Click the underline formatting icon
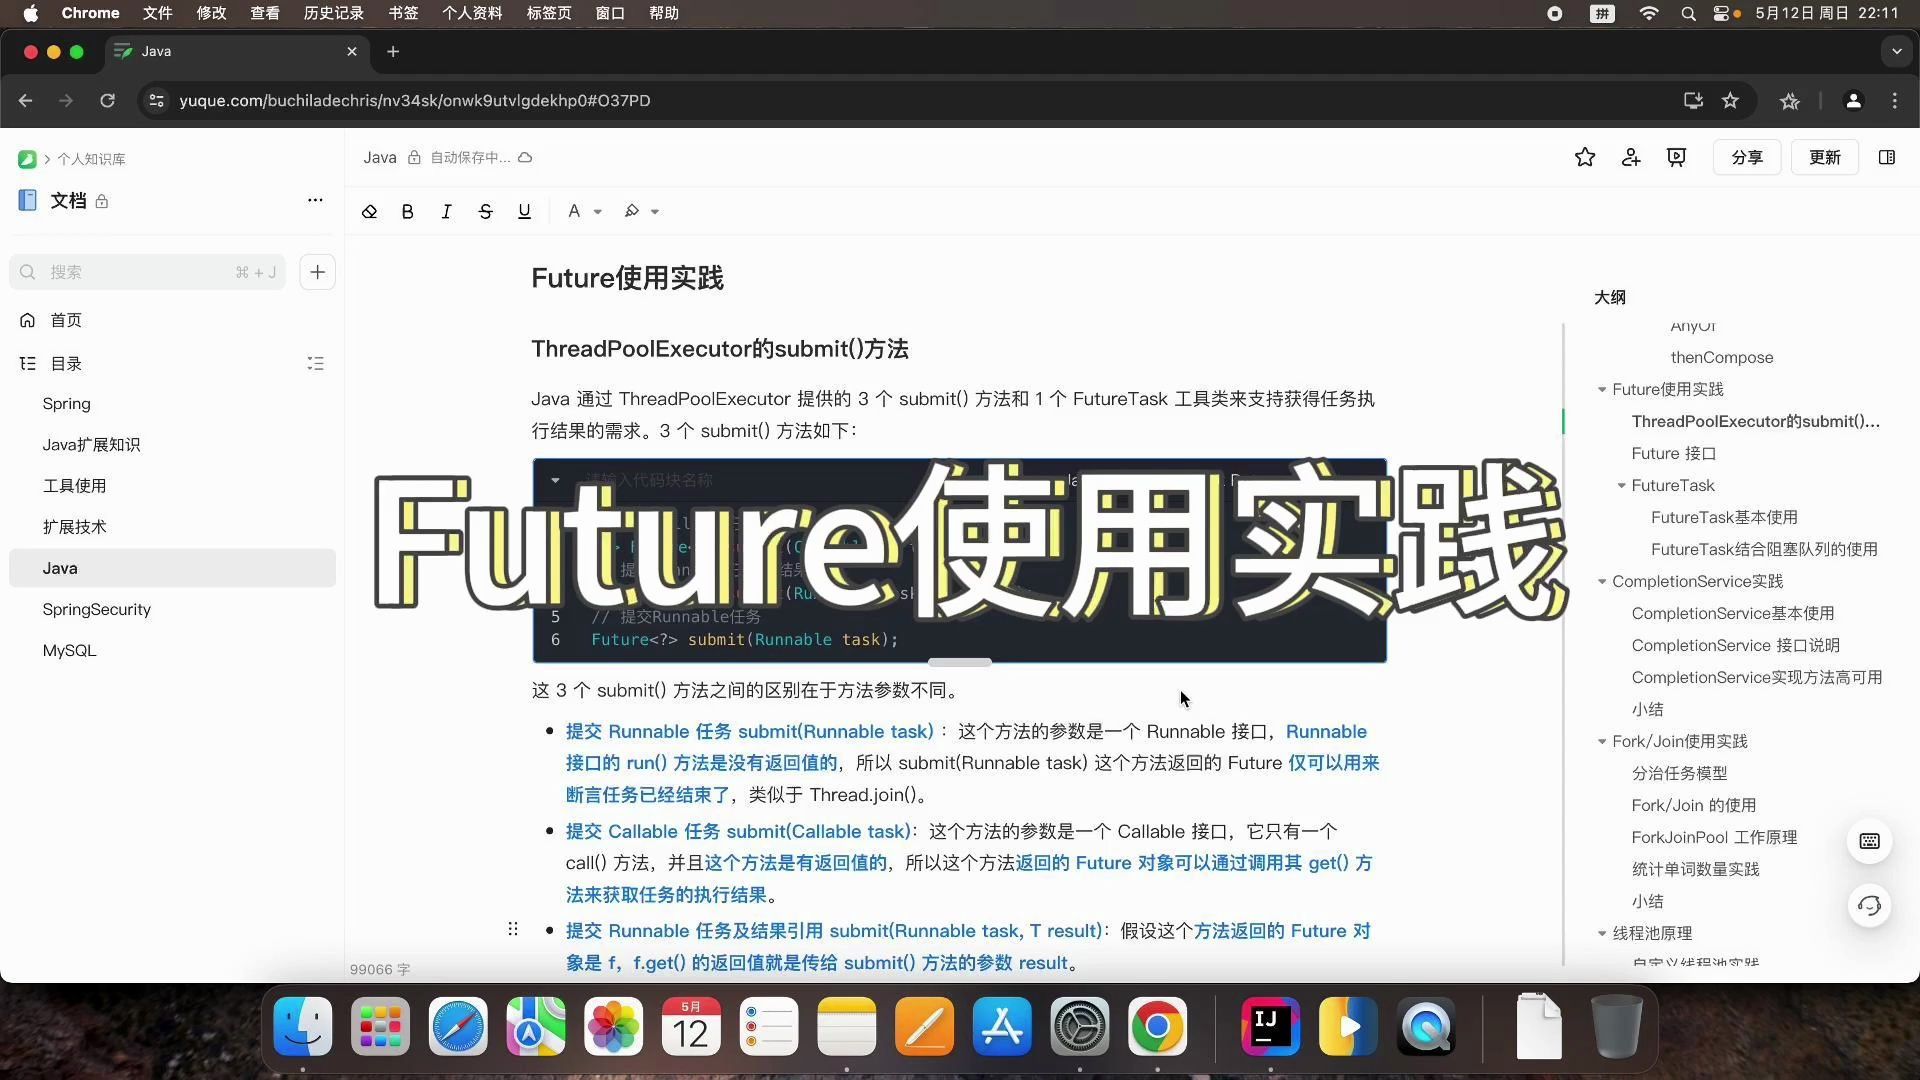This screenshot has width=1920, height=1080. [x=524, y=211]
